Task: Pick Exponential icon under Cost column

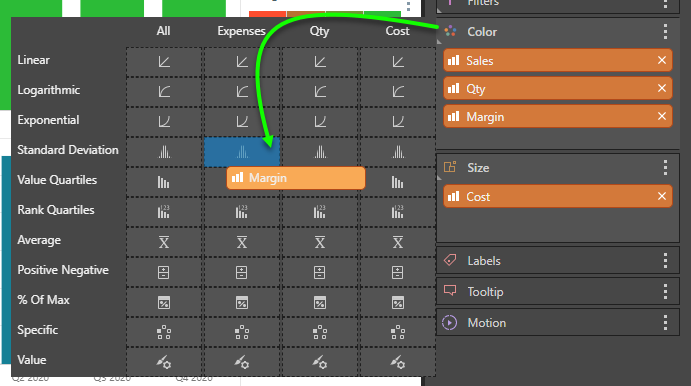Action: click(x=398, y=122)
